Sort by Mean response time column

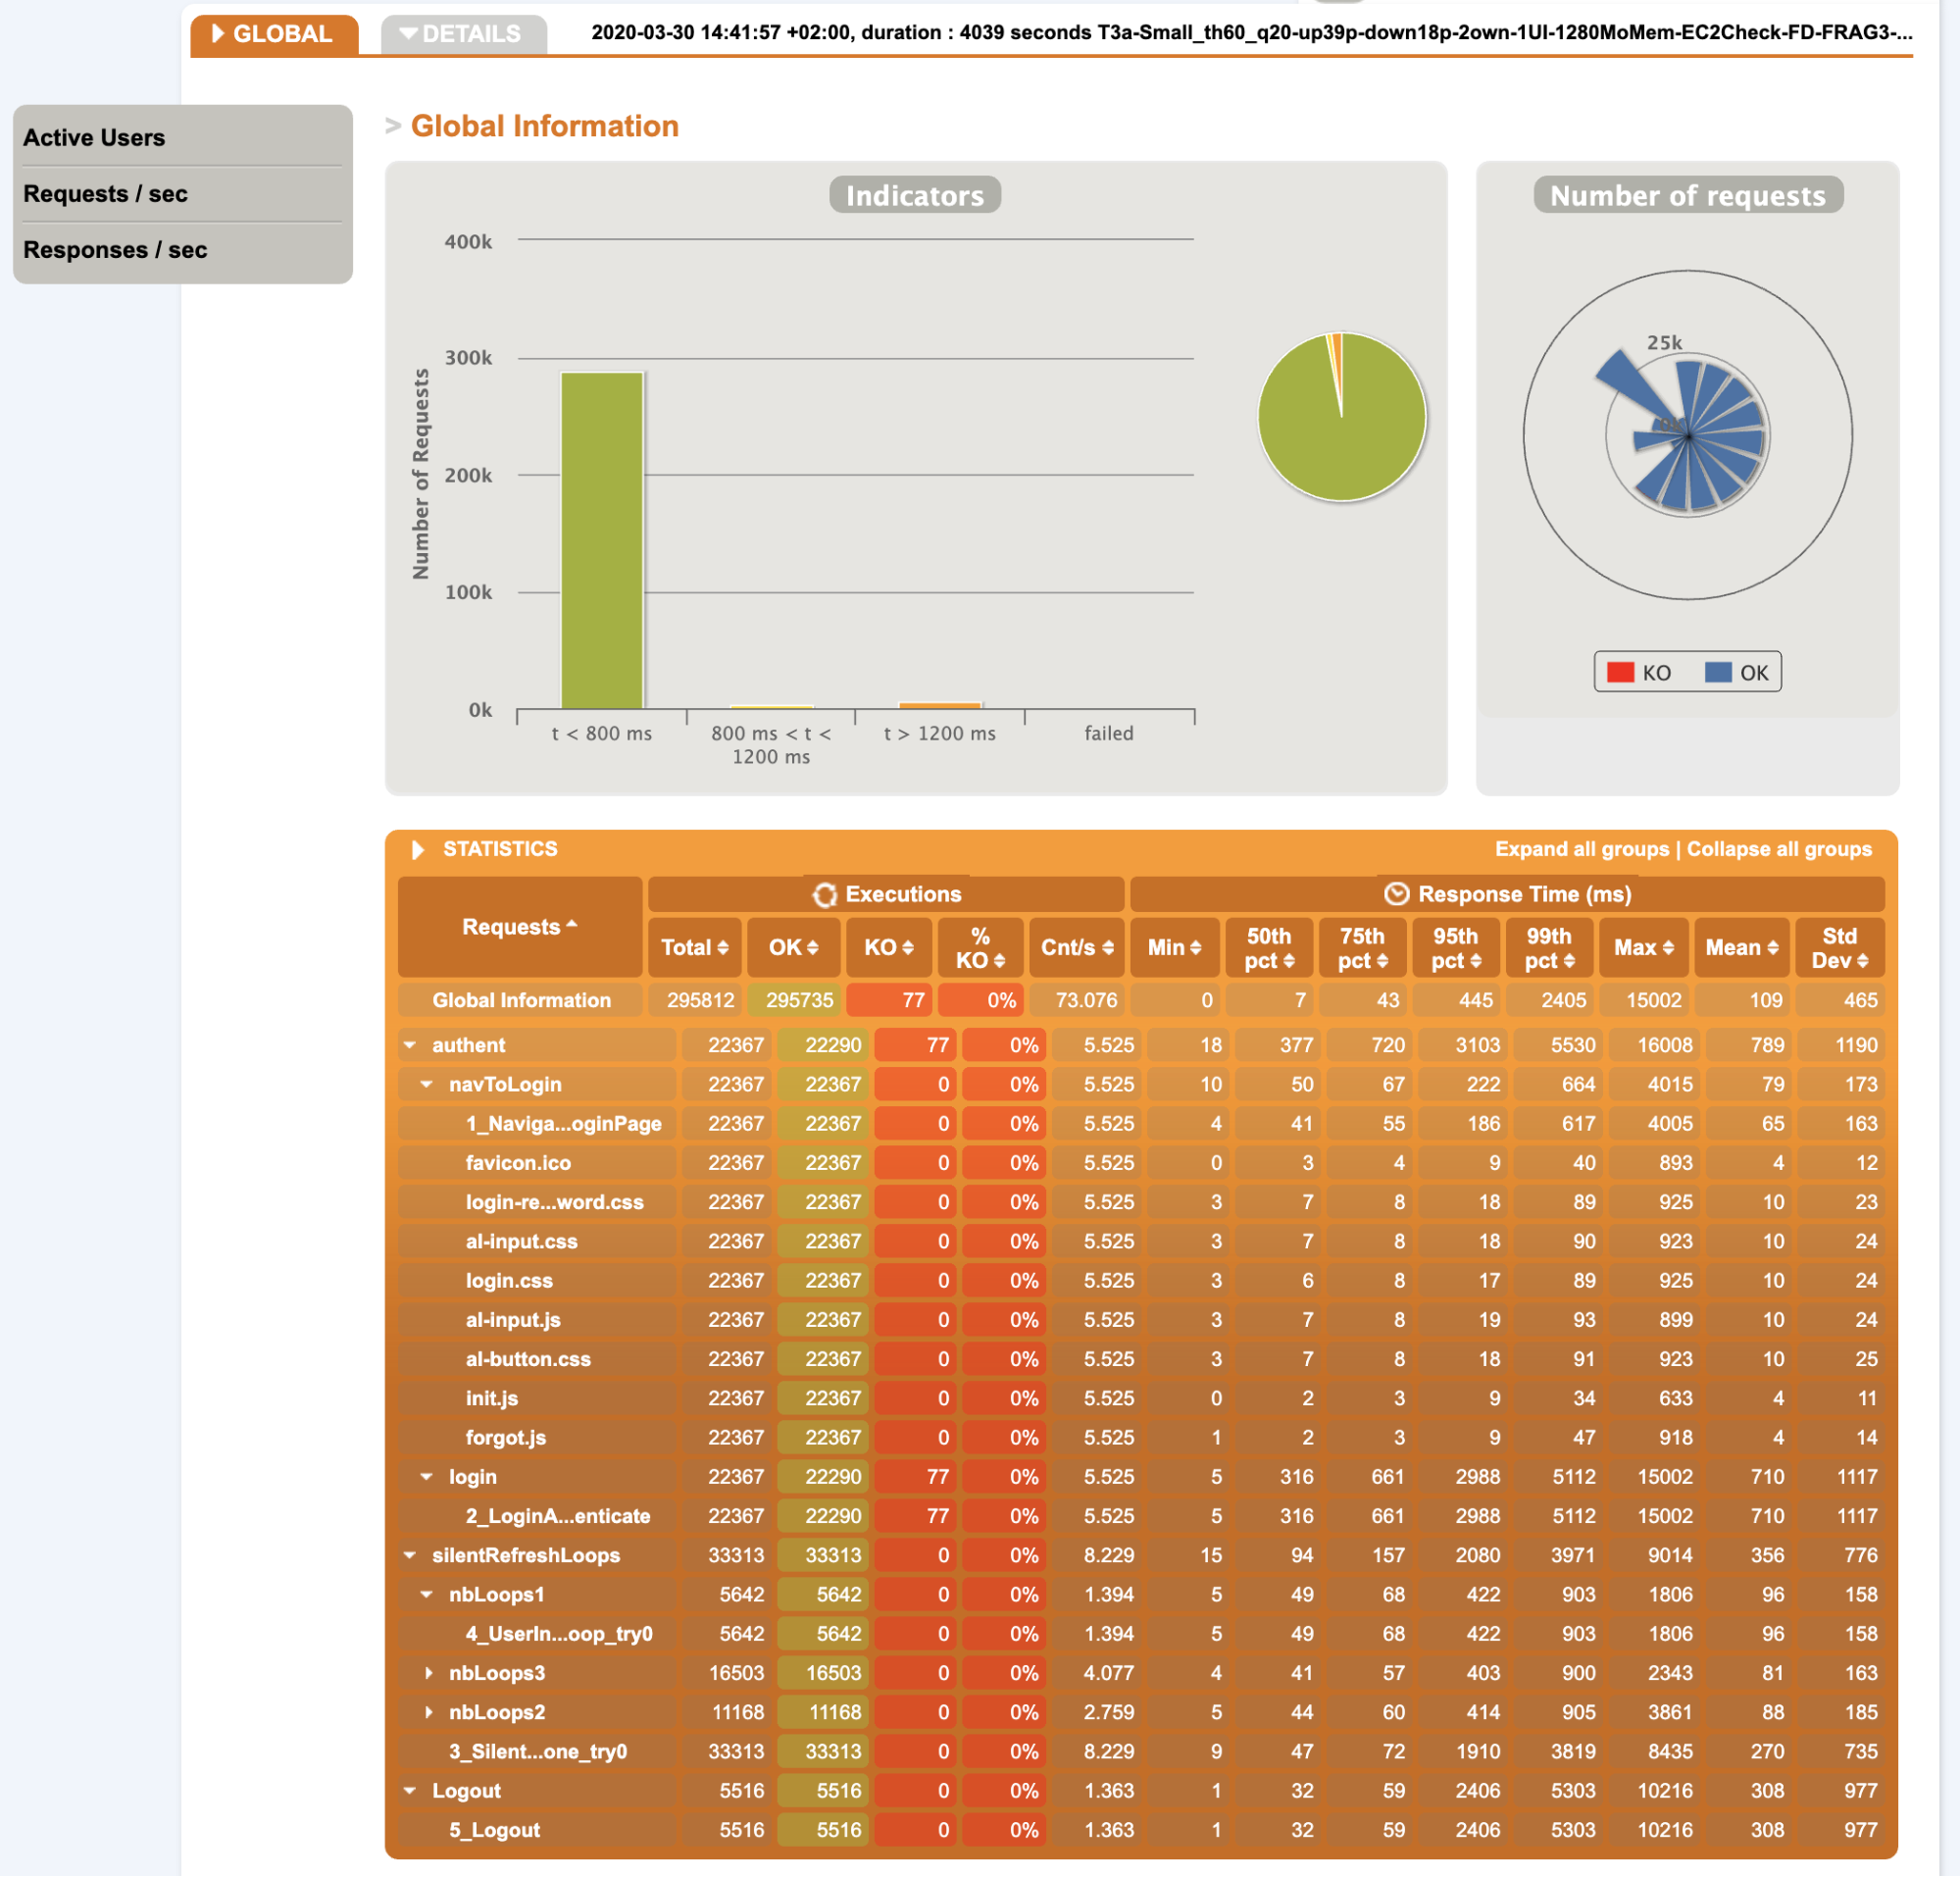click(x=1741, y=947)
